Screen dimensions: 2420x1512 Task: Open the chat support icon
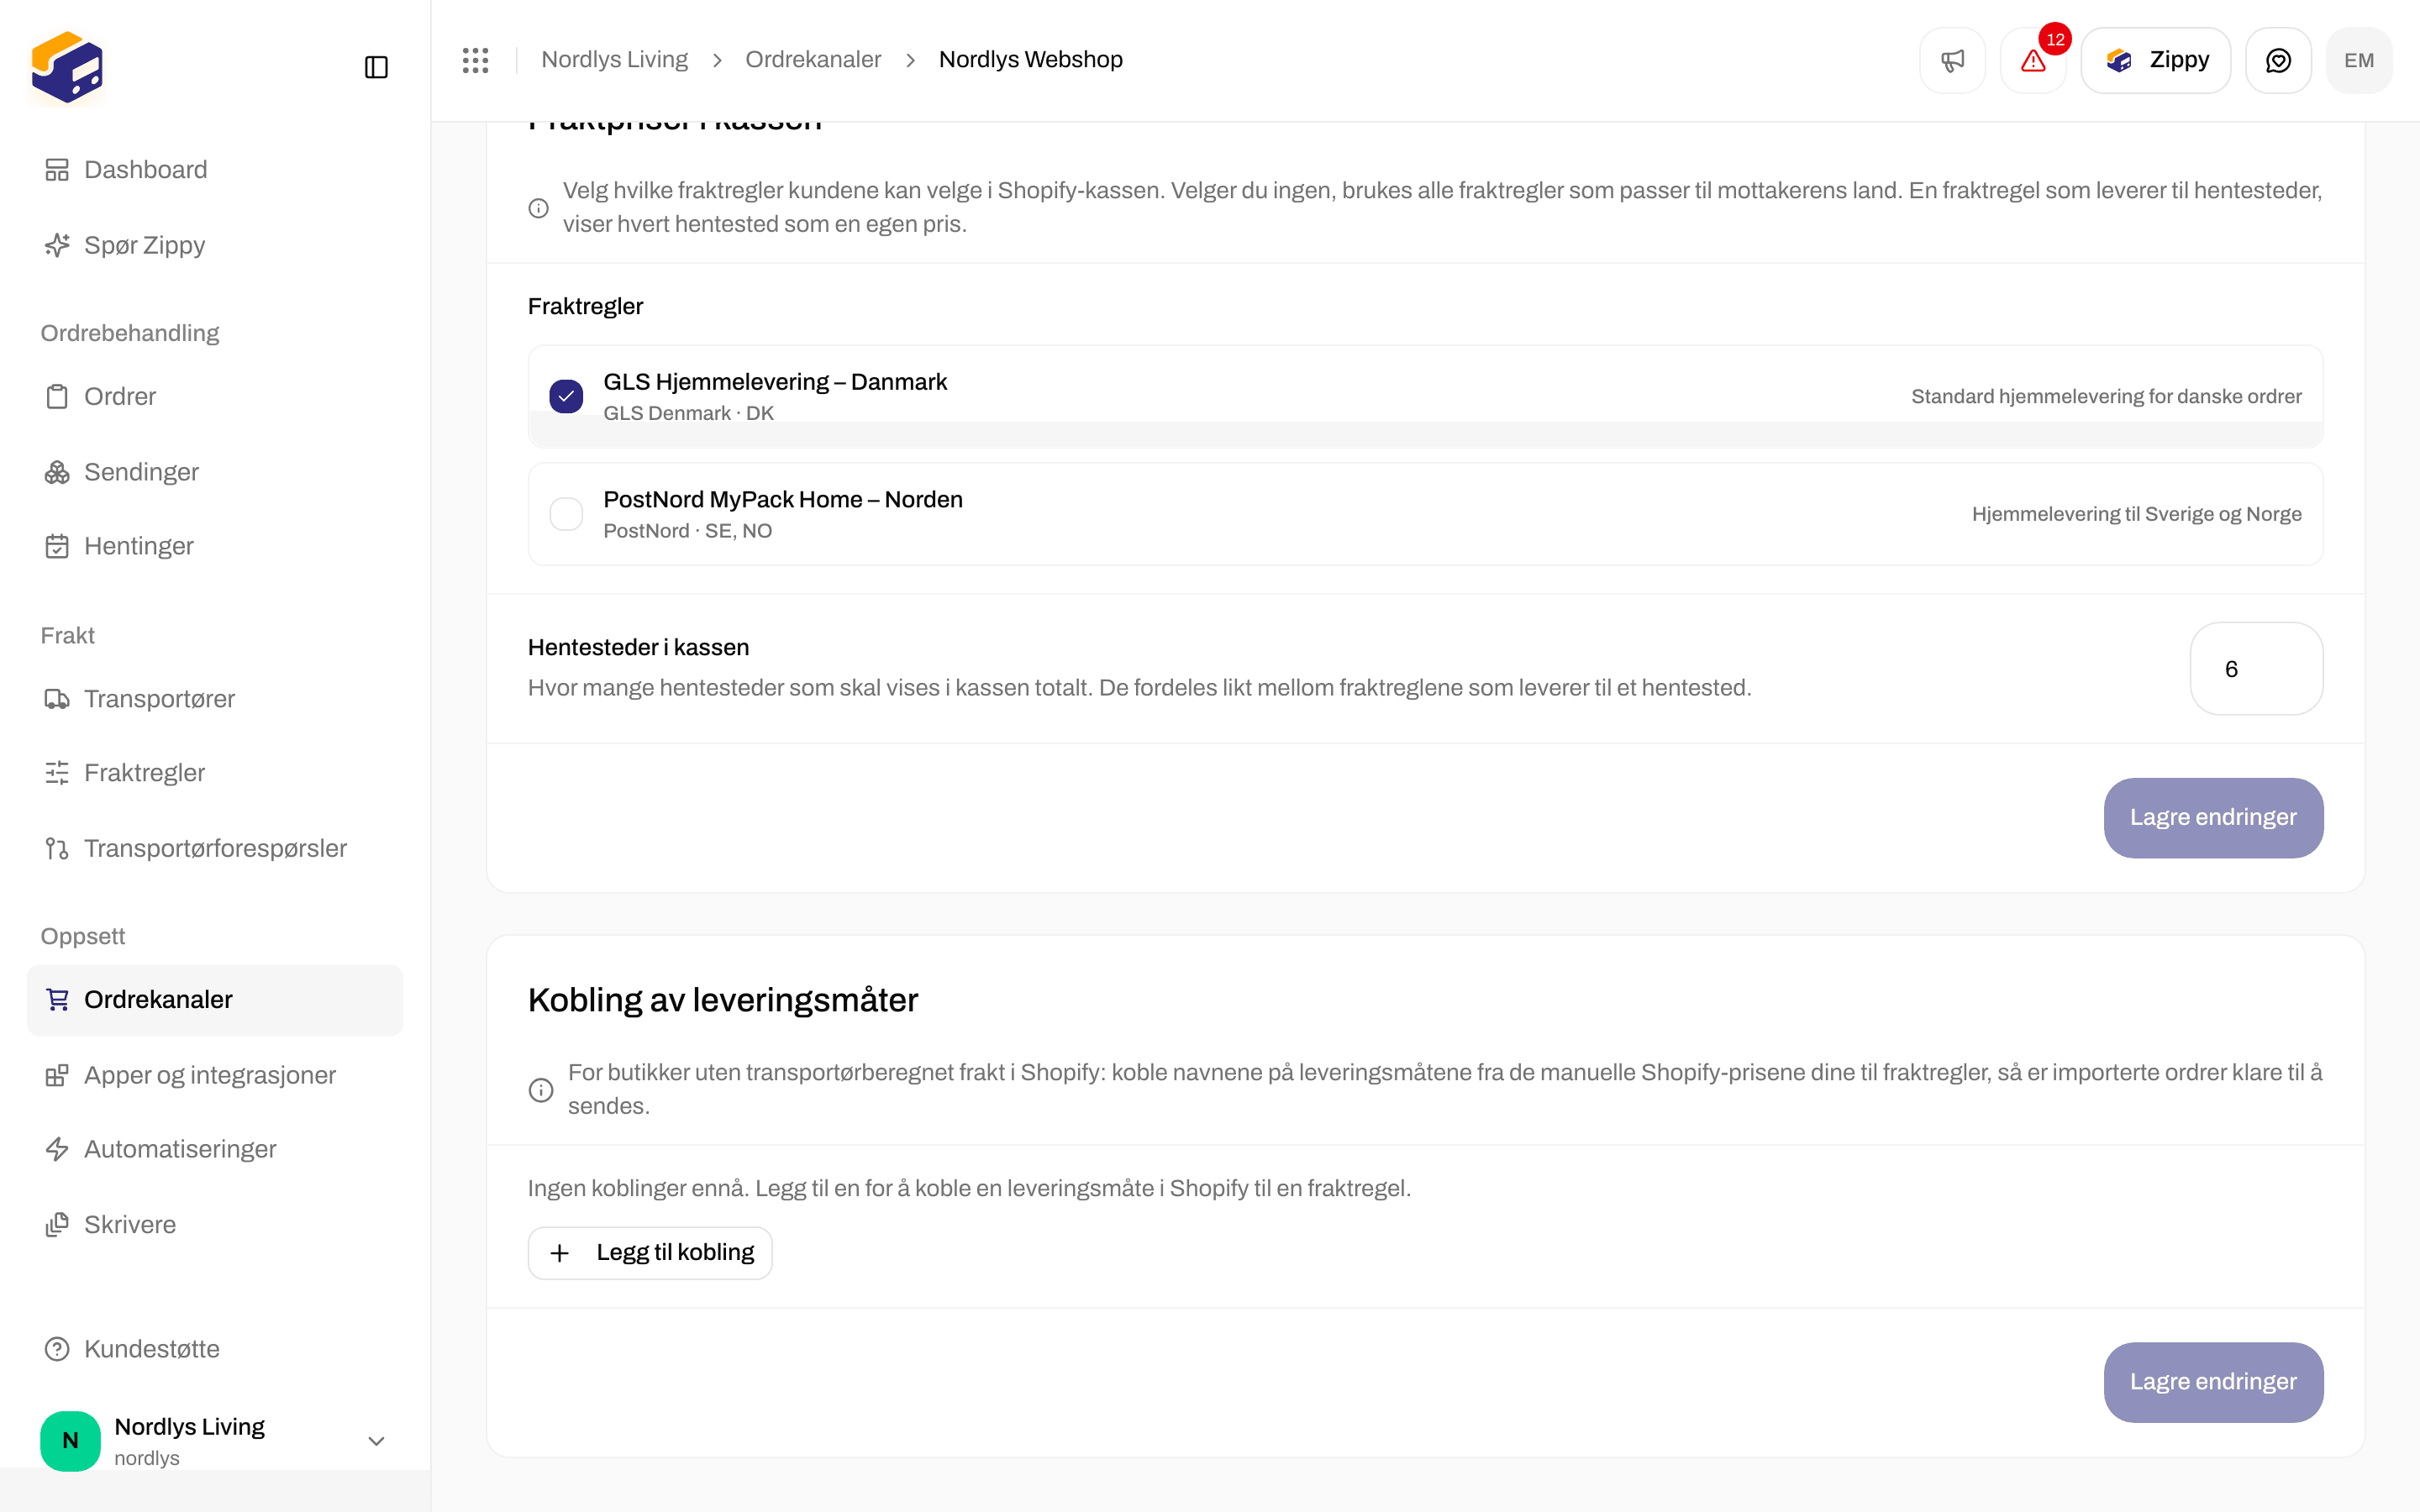(2278, 60)
